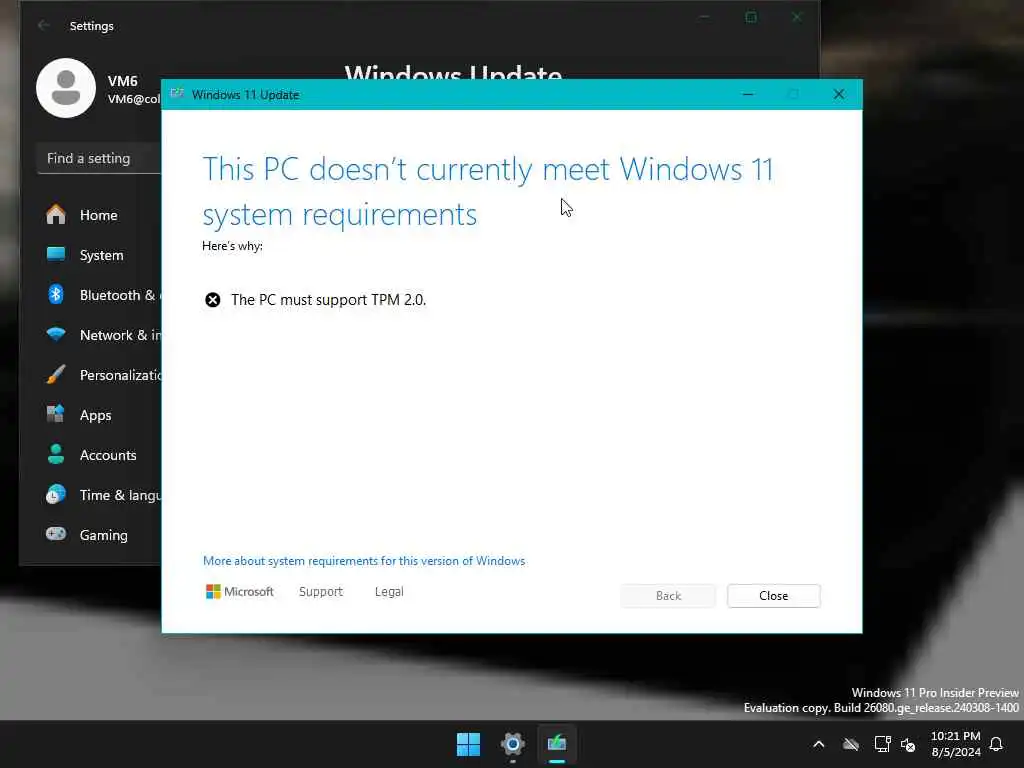Open More about system requirements link
Screen dimensions: 1024x768
tap(364, 561)
